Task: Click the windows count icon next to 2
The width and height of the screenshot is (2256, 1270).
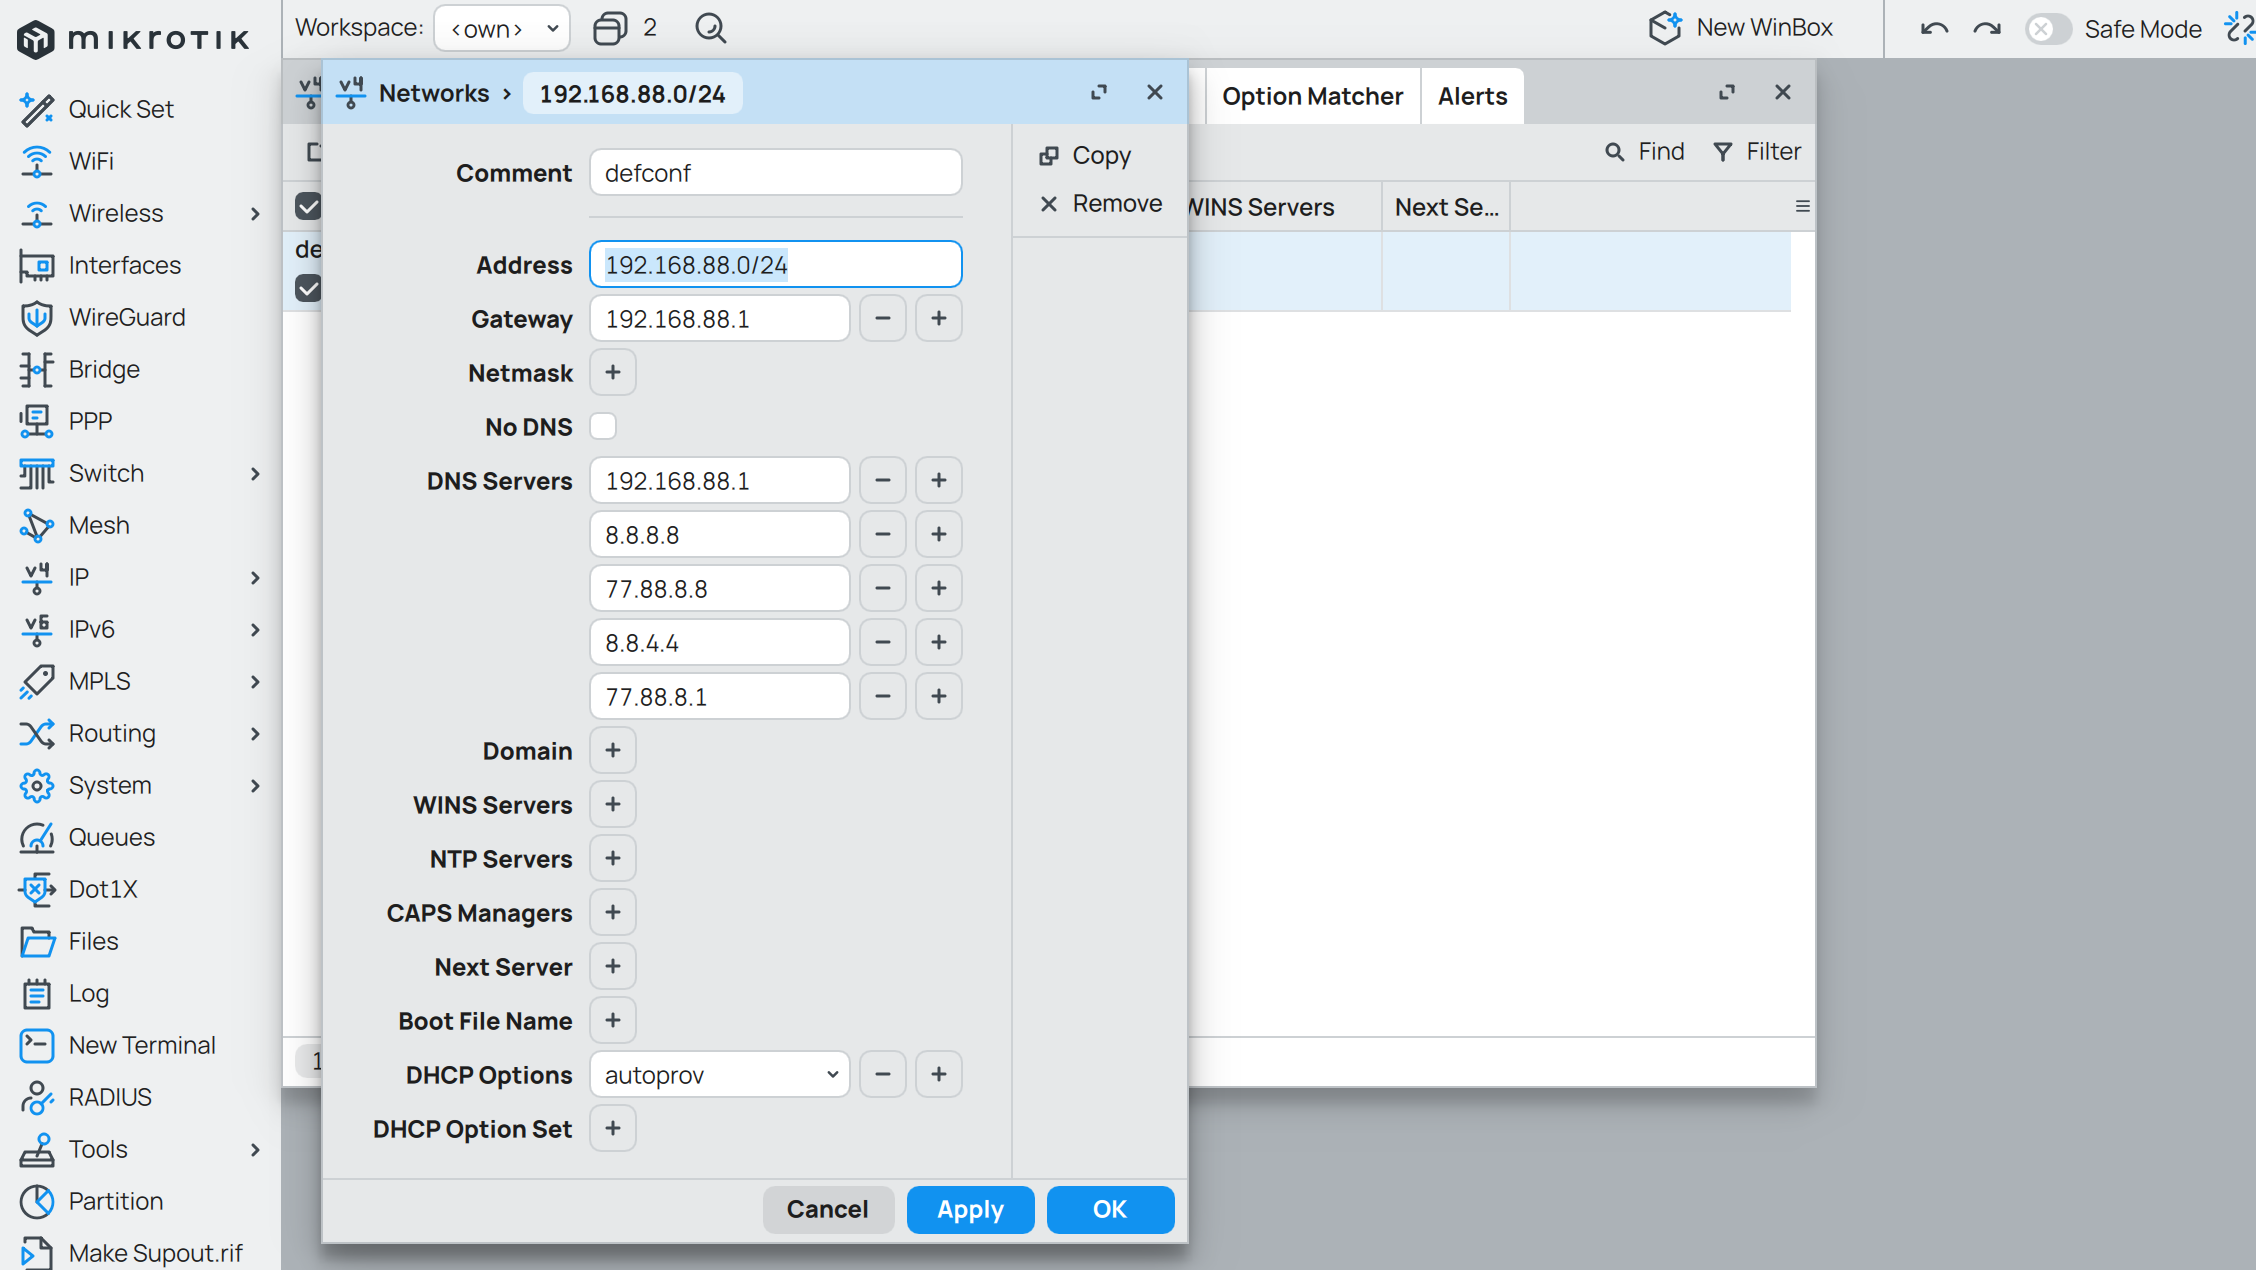Action: [x=609, y=28]
